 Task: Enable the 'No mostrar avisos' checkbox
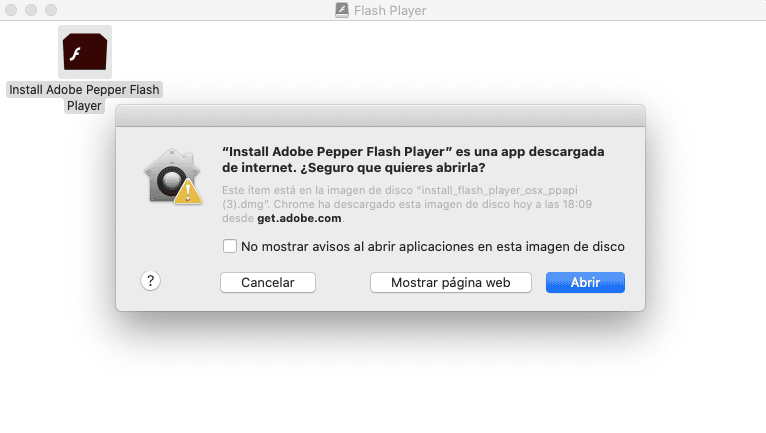[230, 246]
